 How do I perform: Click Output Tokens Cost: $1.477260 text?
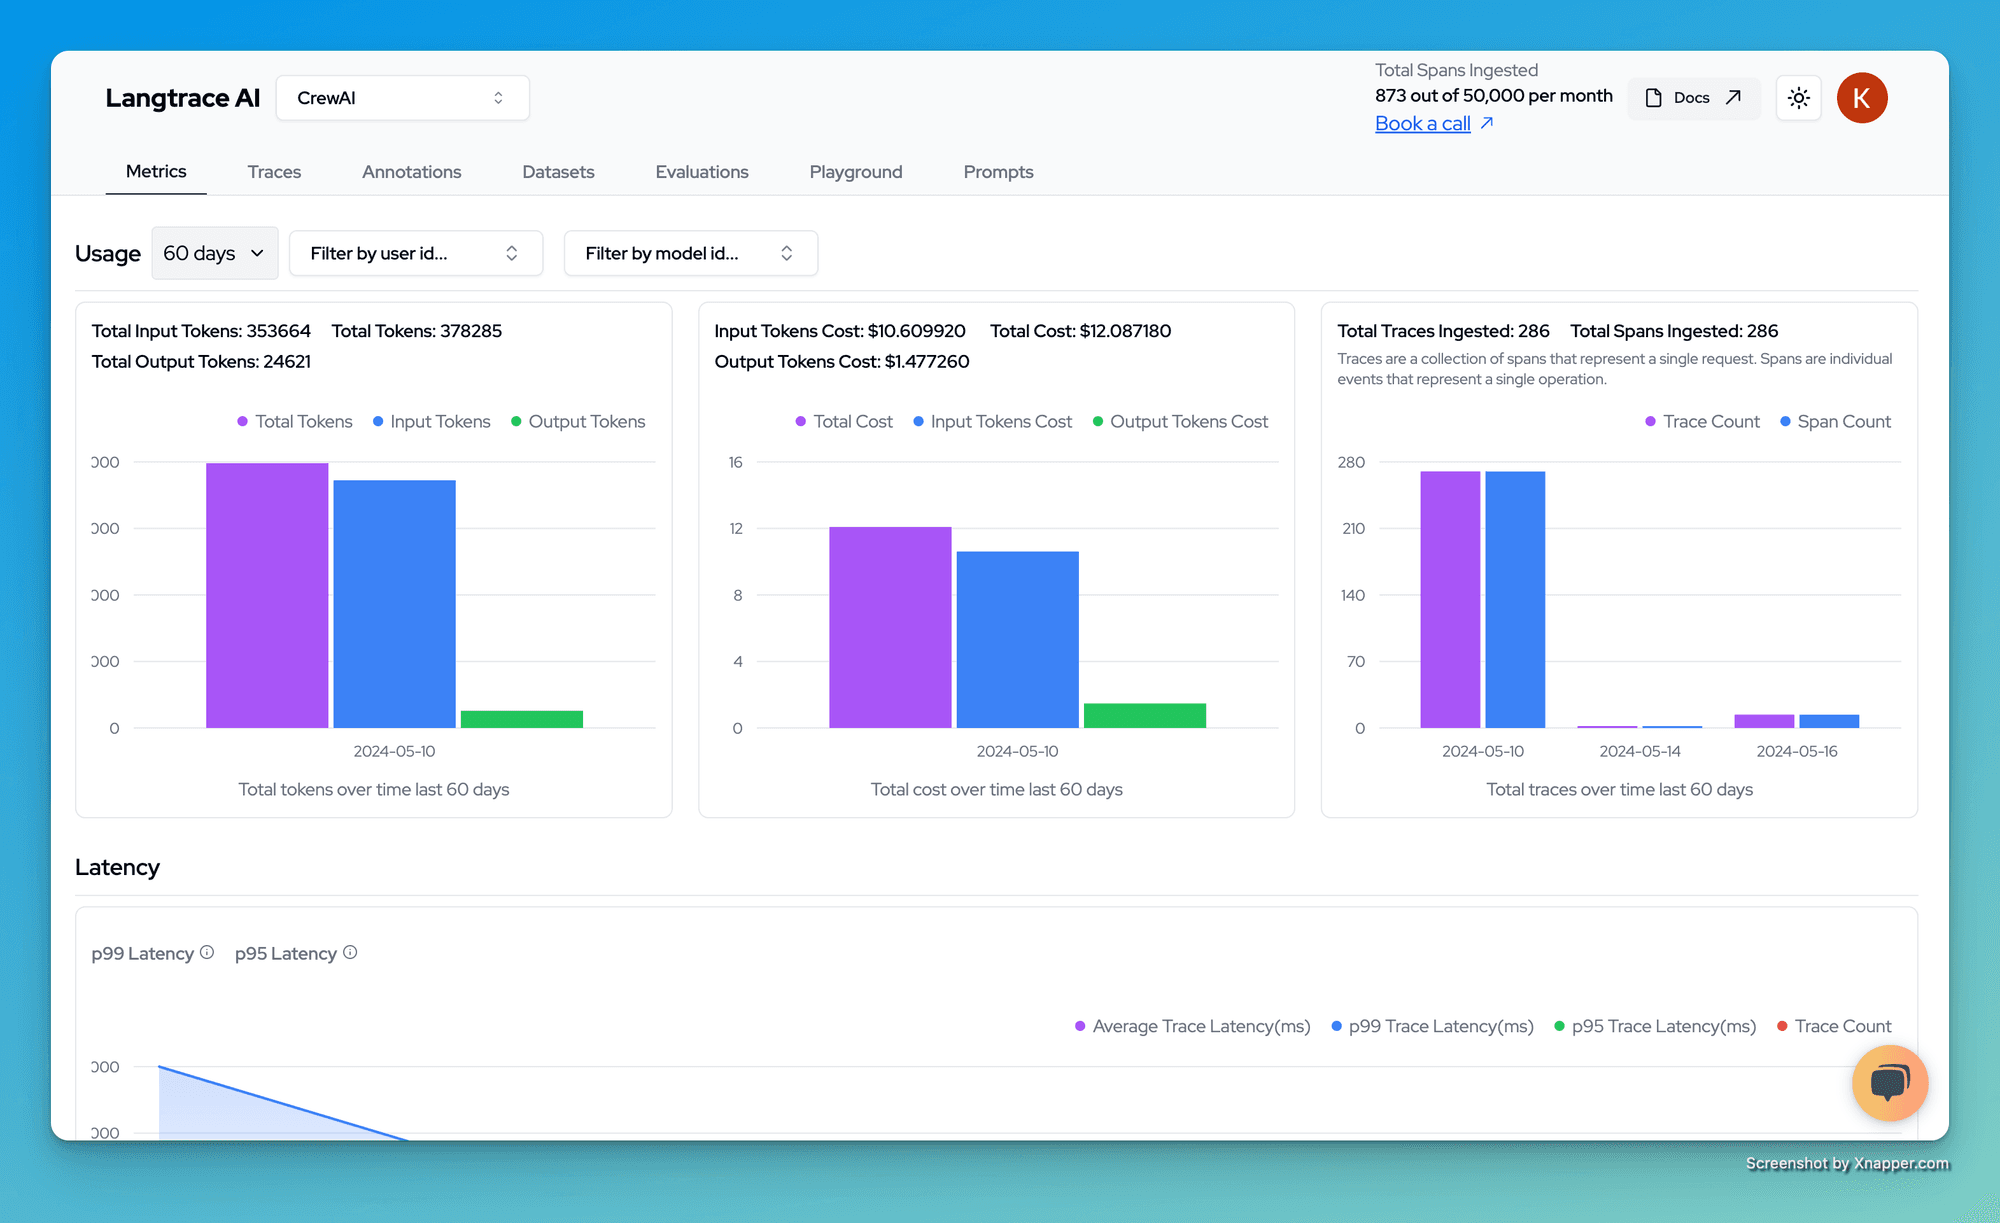pyautogui.click(x=842, y=361)
